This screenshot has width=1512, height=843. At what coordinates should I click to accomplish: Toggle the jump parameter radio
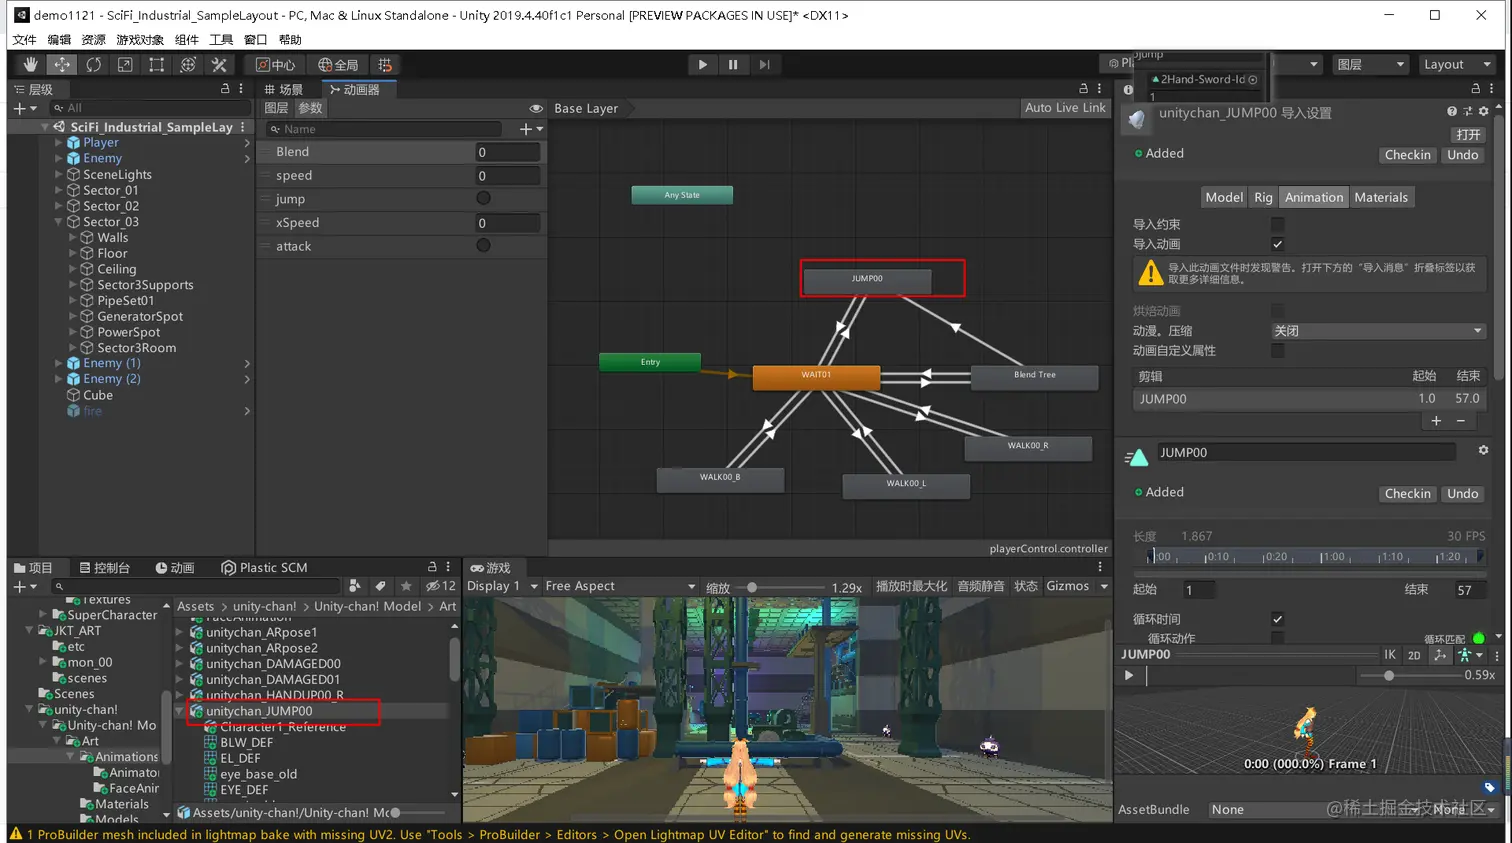point(483,198)
